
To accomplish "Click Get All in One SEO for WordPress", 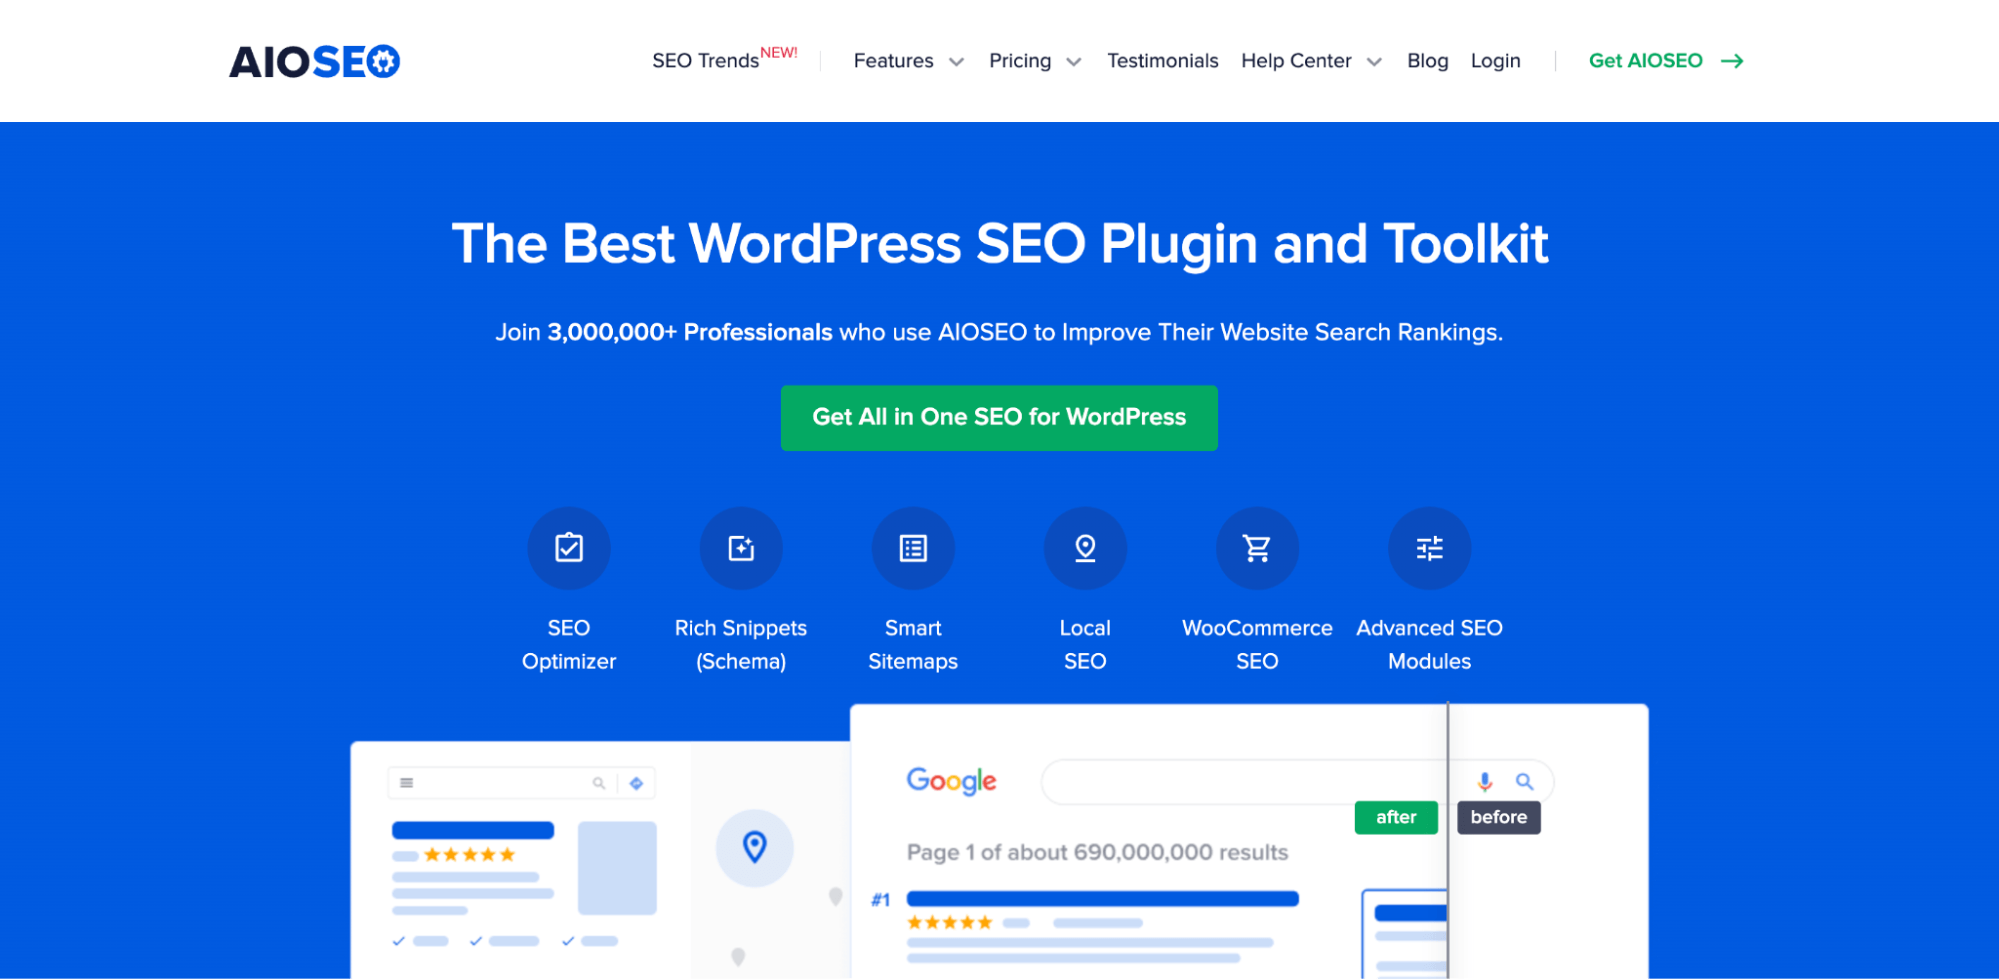I will click(x=999, y=418).
